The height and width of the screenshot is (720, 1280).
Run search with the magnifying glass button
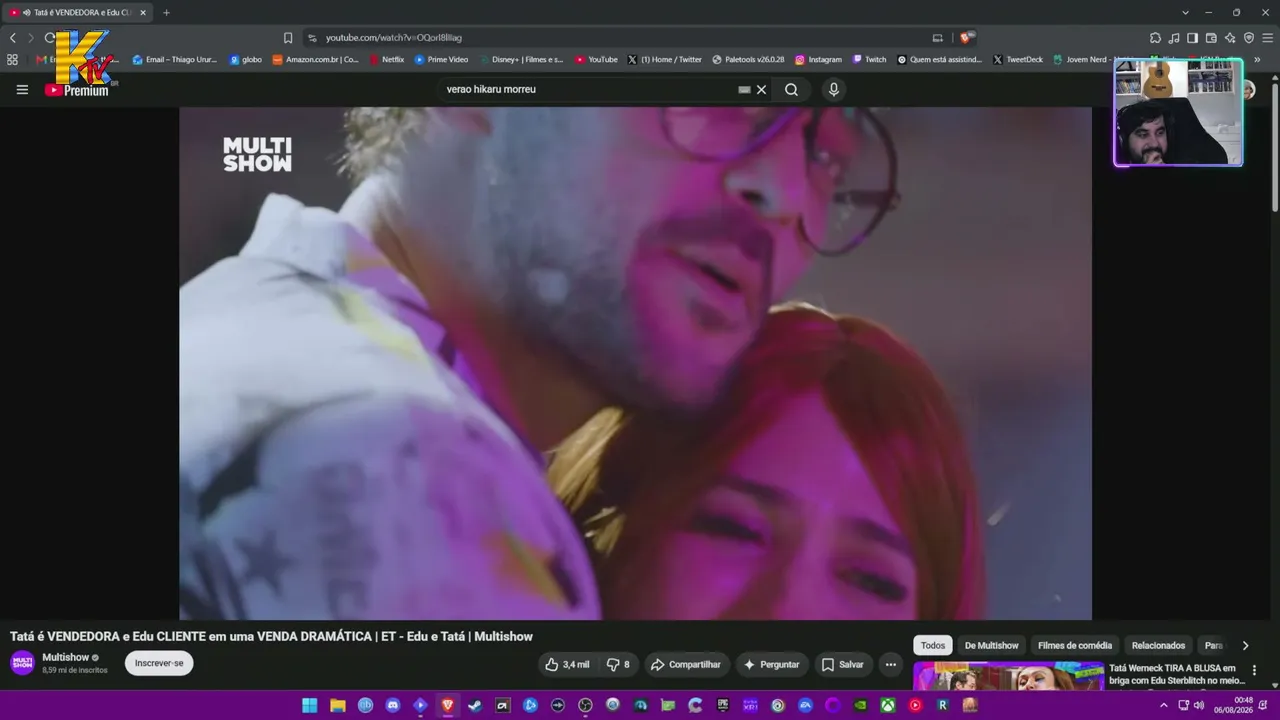[791, 89]
